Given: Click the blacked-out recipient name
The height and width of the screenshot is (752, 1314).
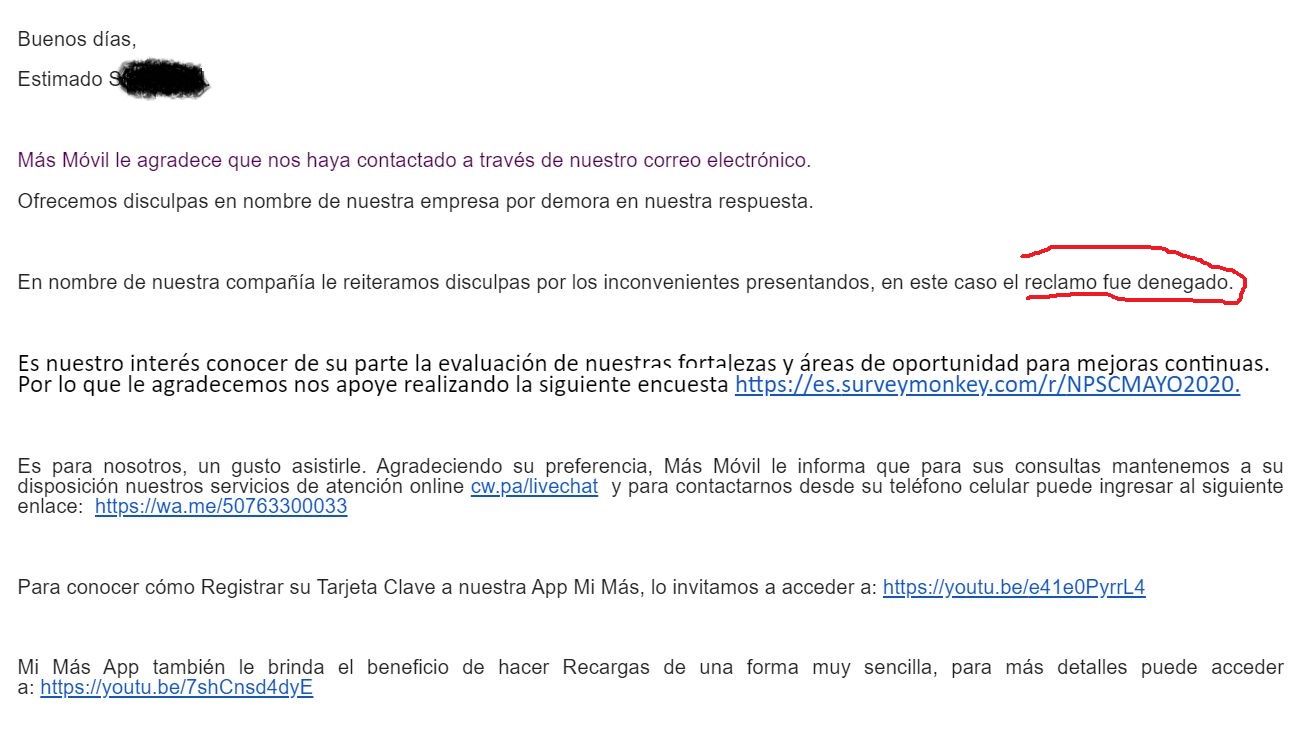Looking at the screenshot, I should tap(160, 80).
